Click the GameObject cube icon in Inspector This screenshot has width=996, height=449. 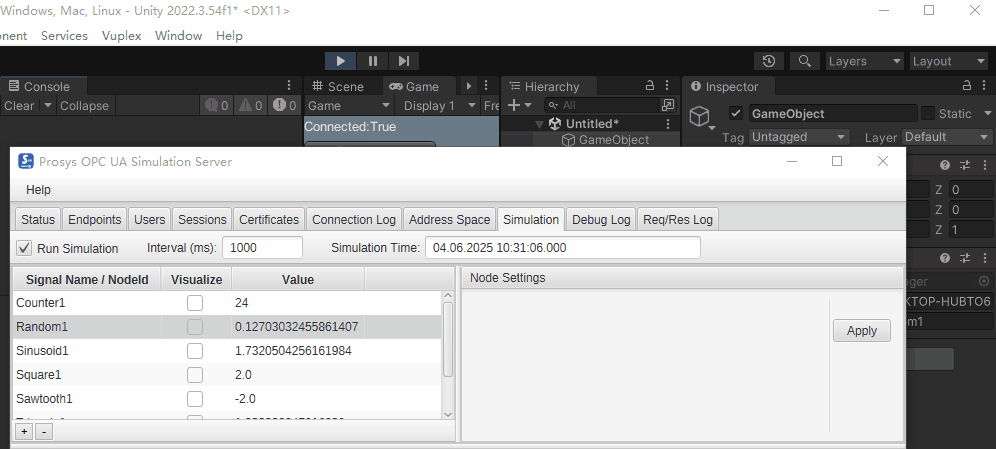(699, 117)
